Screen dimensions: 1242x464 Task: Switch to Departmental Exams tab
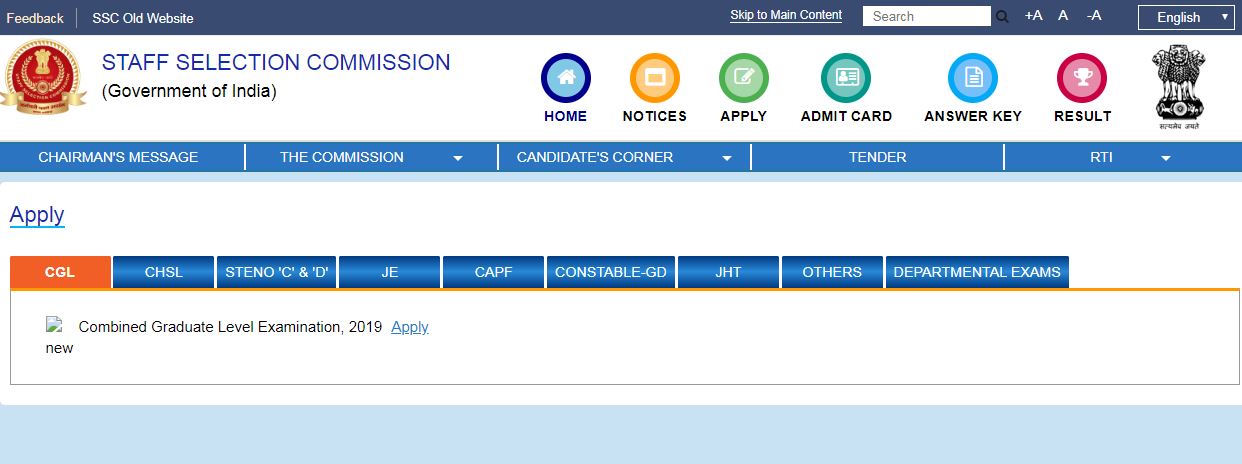point(977,272)
